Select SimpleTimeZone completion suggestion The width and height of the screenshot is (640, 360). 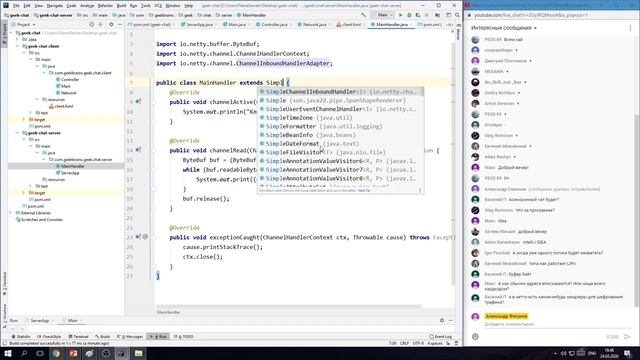[340, 118]
